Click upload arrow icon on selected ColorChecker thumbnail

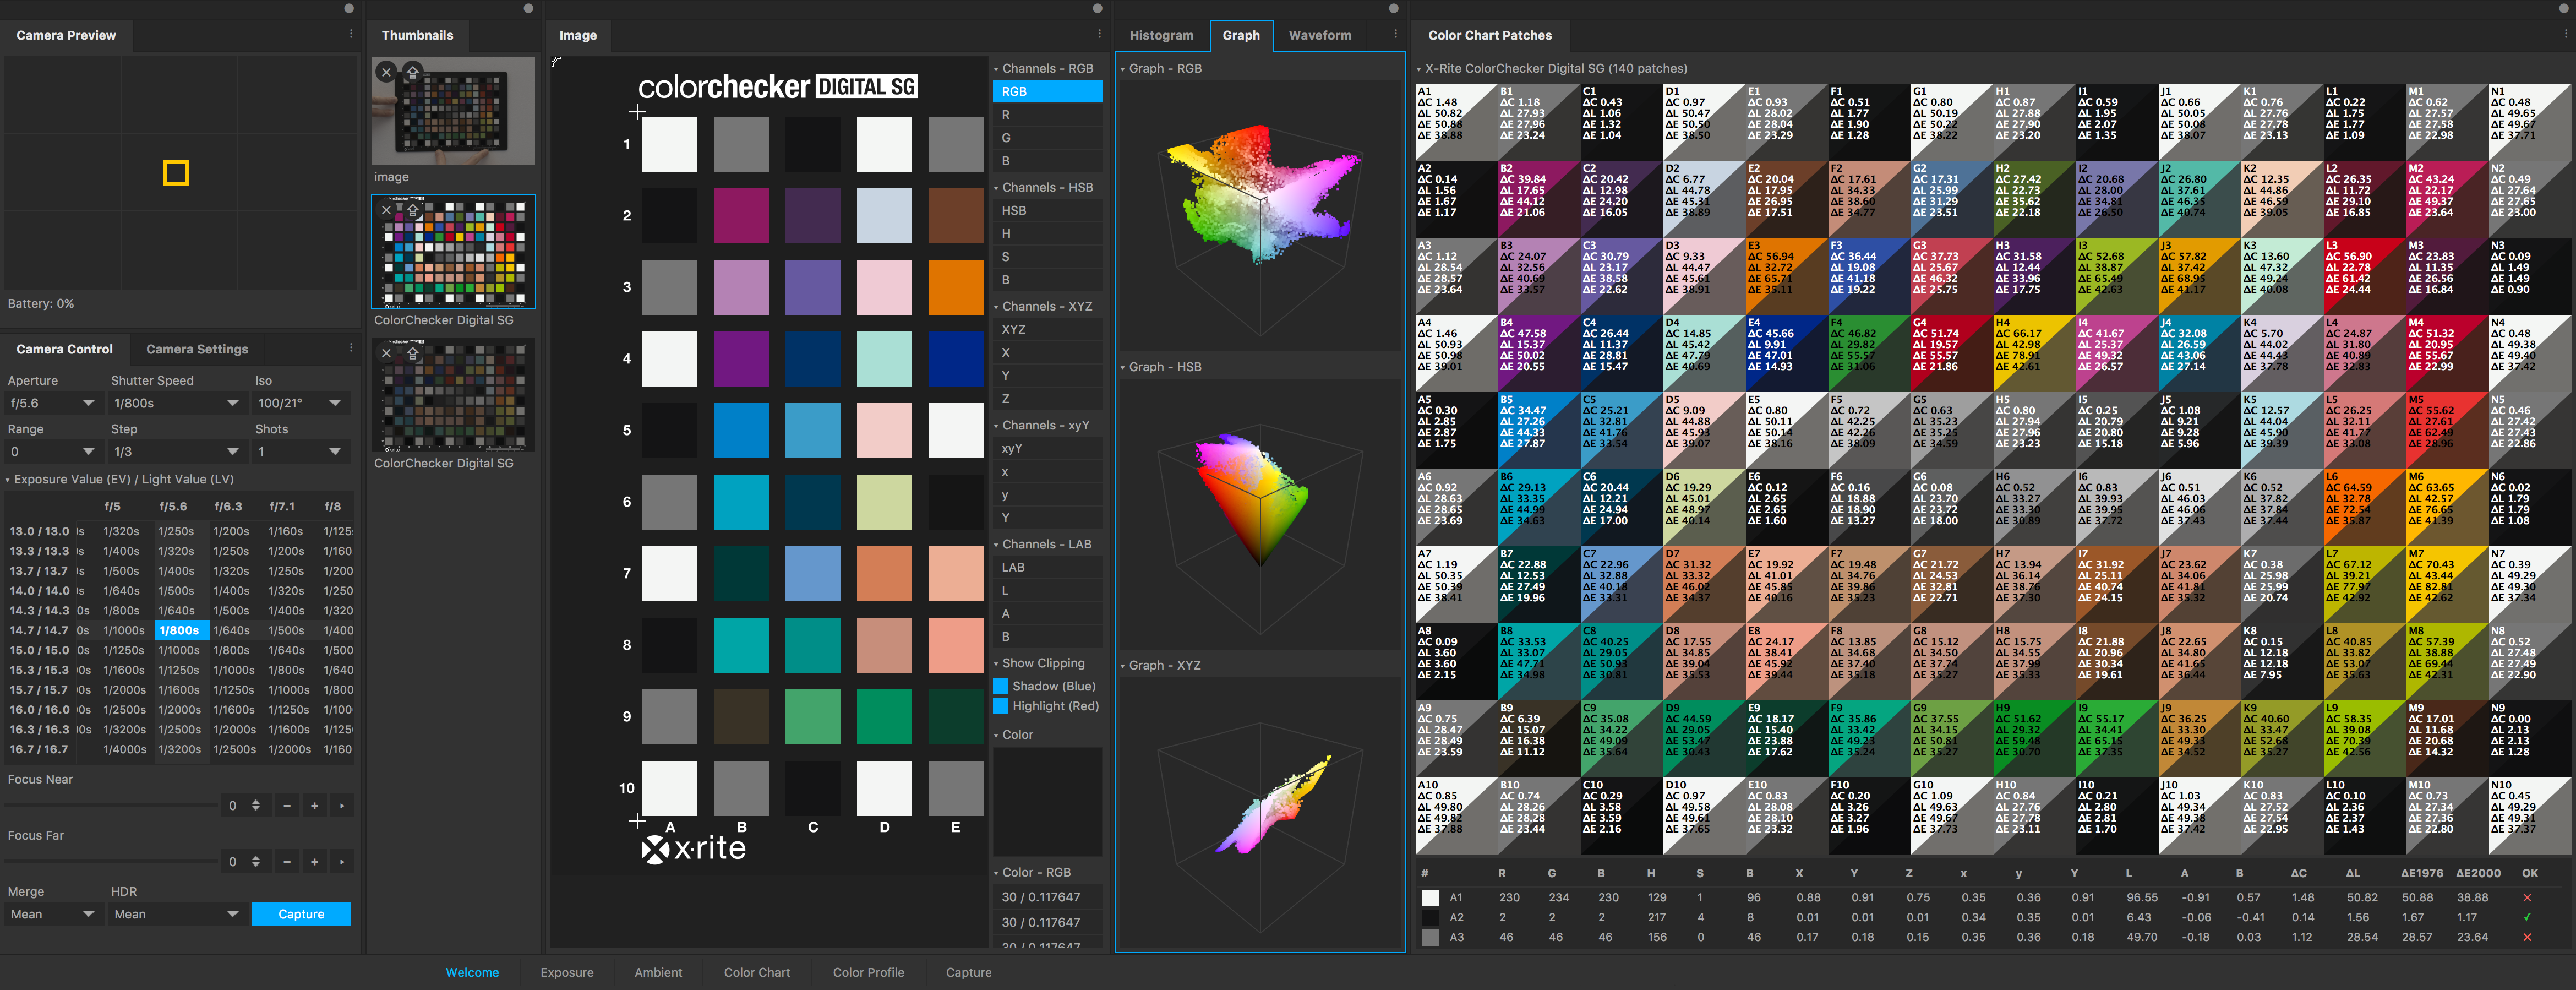(413, 211)
